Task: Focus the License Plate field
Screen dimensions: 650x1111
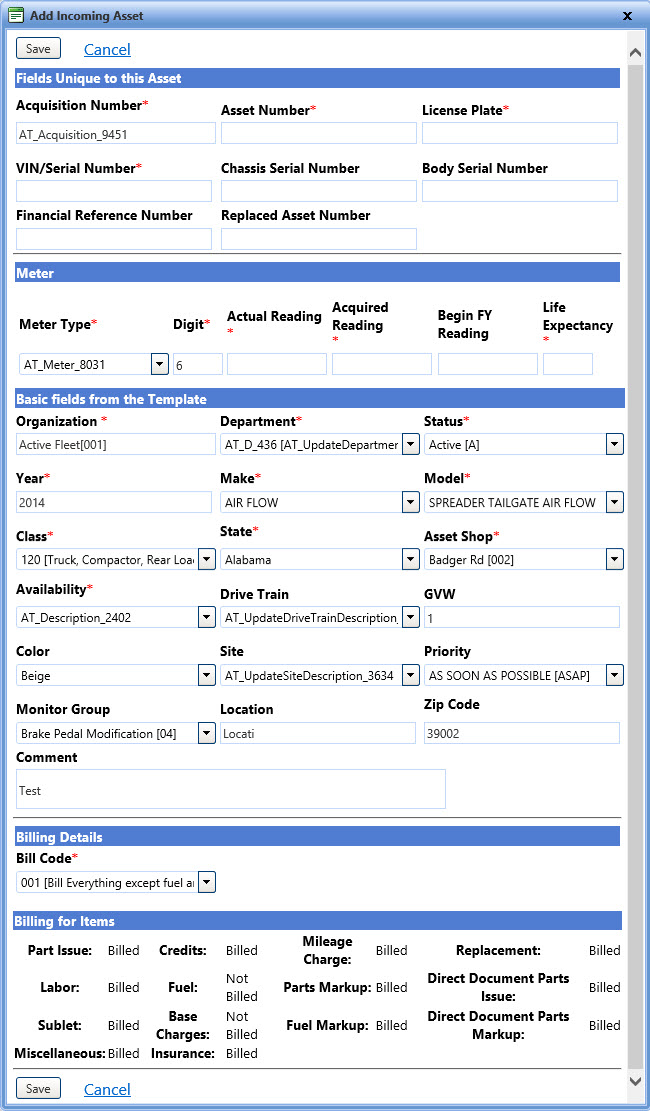Action: pos(520,133)
